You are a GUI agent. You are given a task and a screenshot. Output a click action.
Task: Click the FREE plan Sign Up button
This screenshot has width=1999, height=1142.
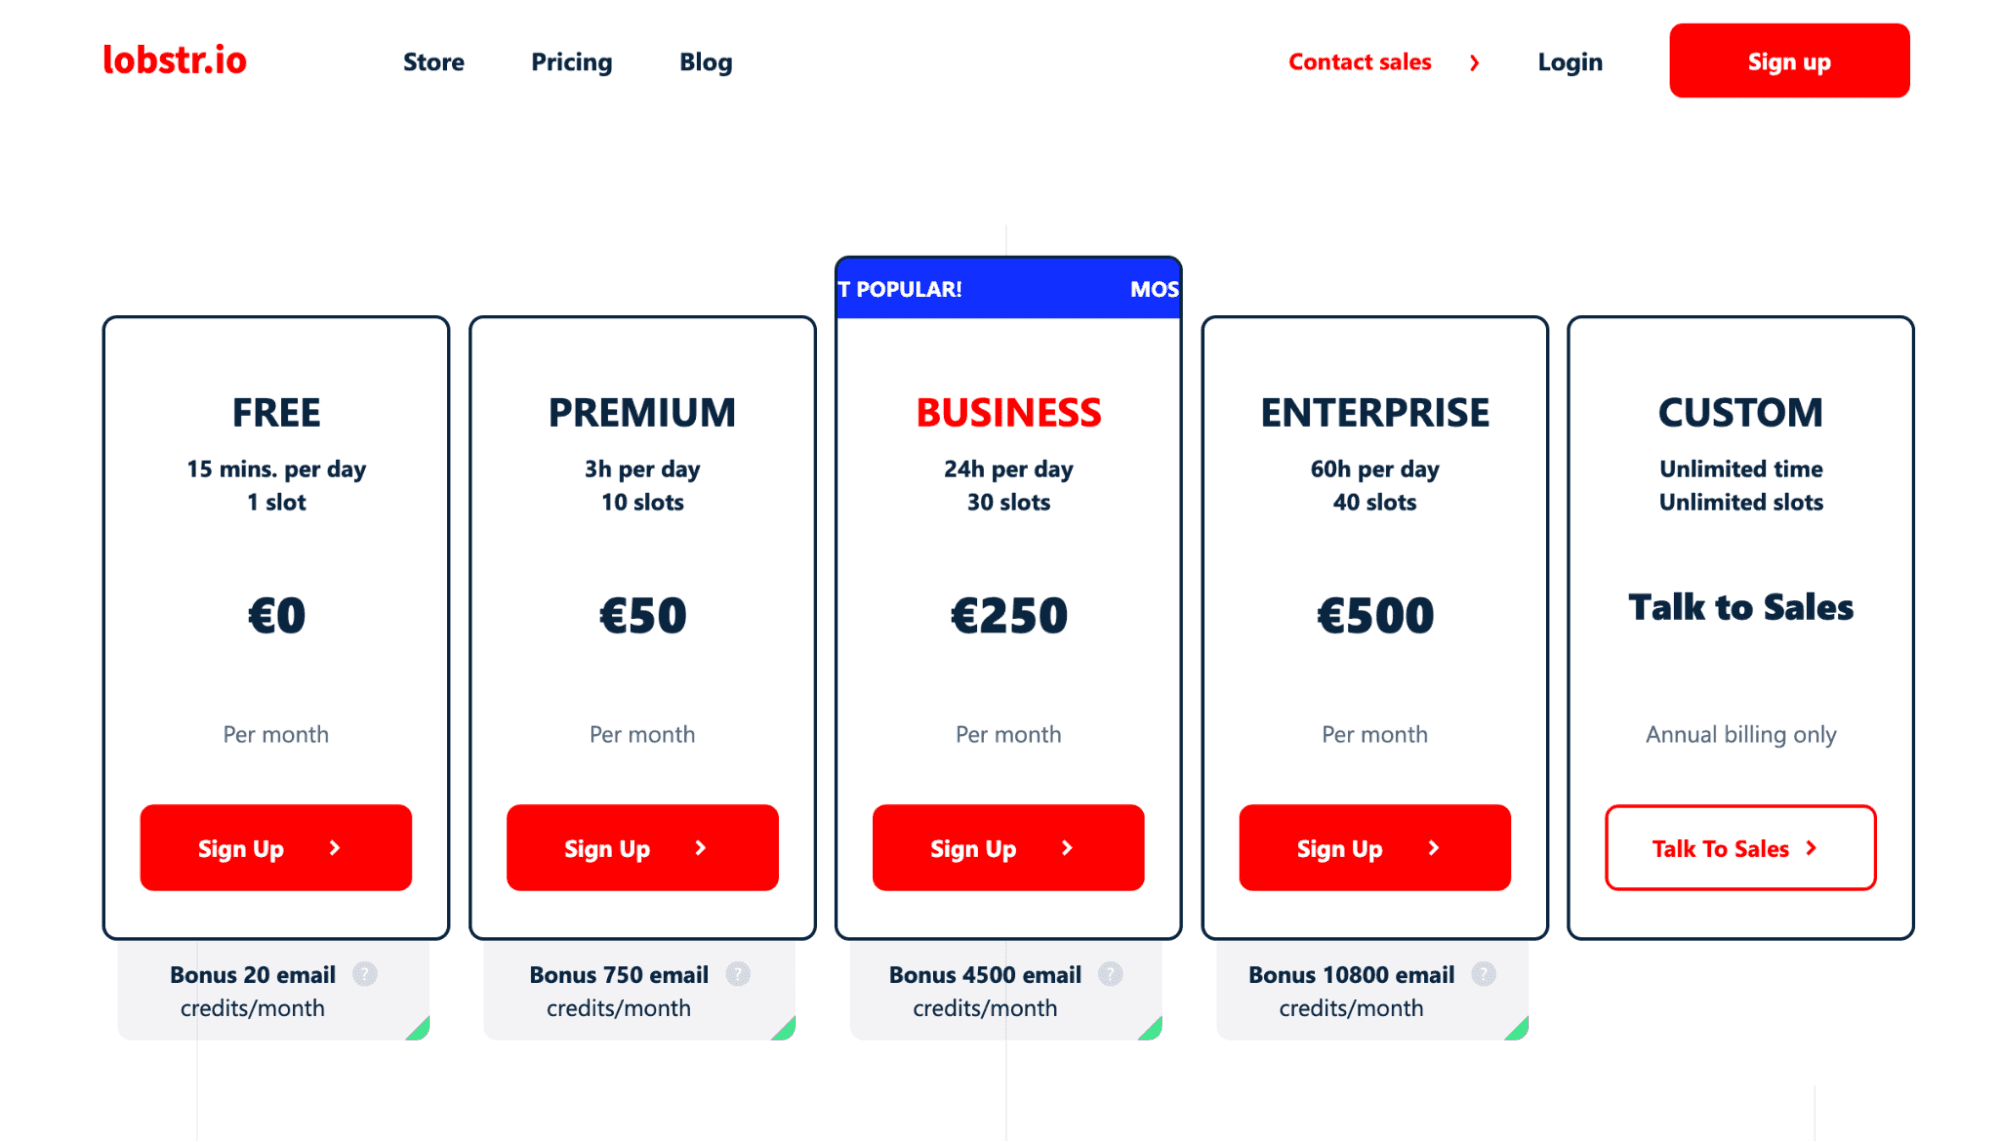point(273,847)
